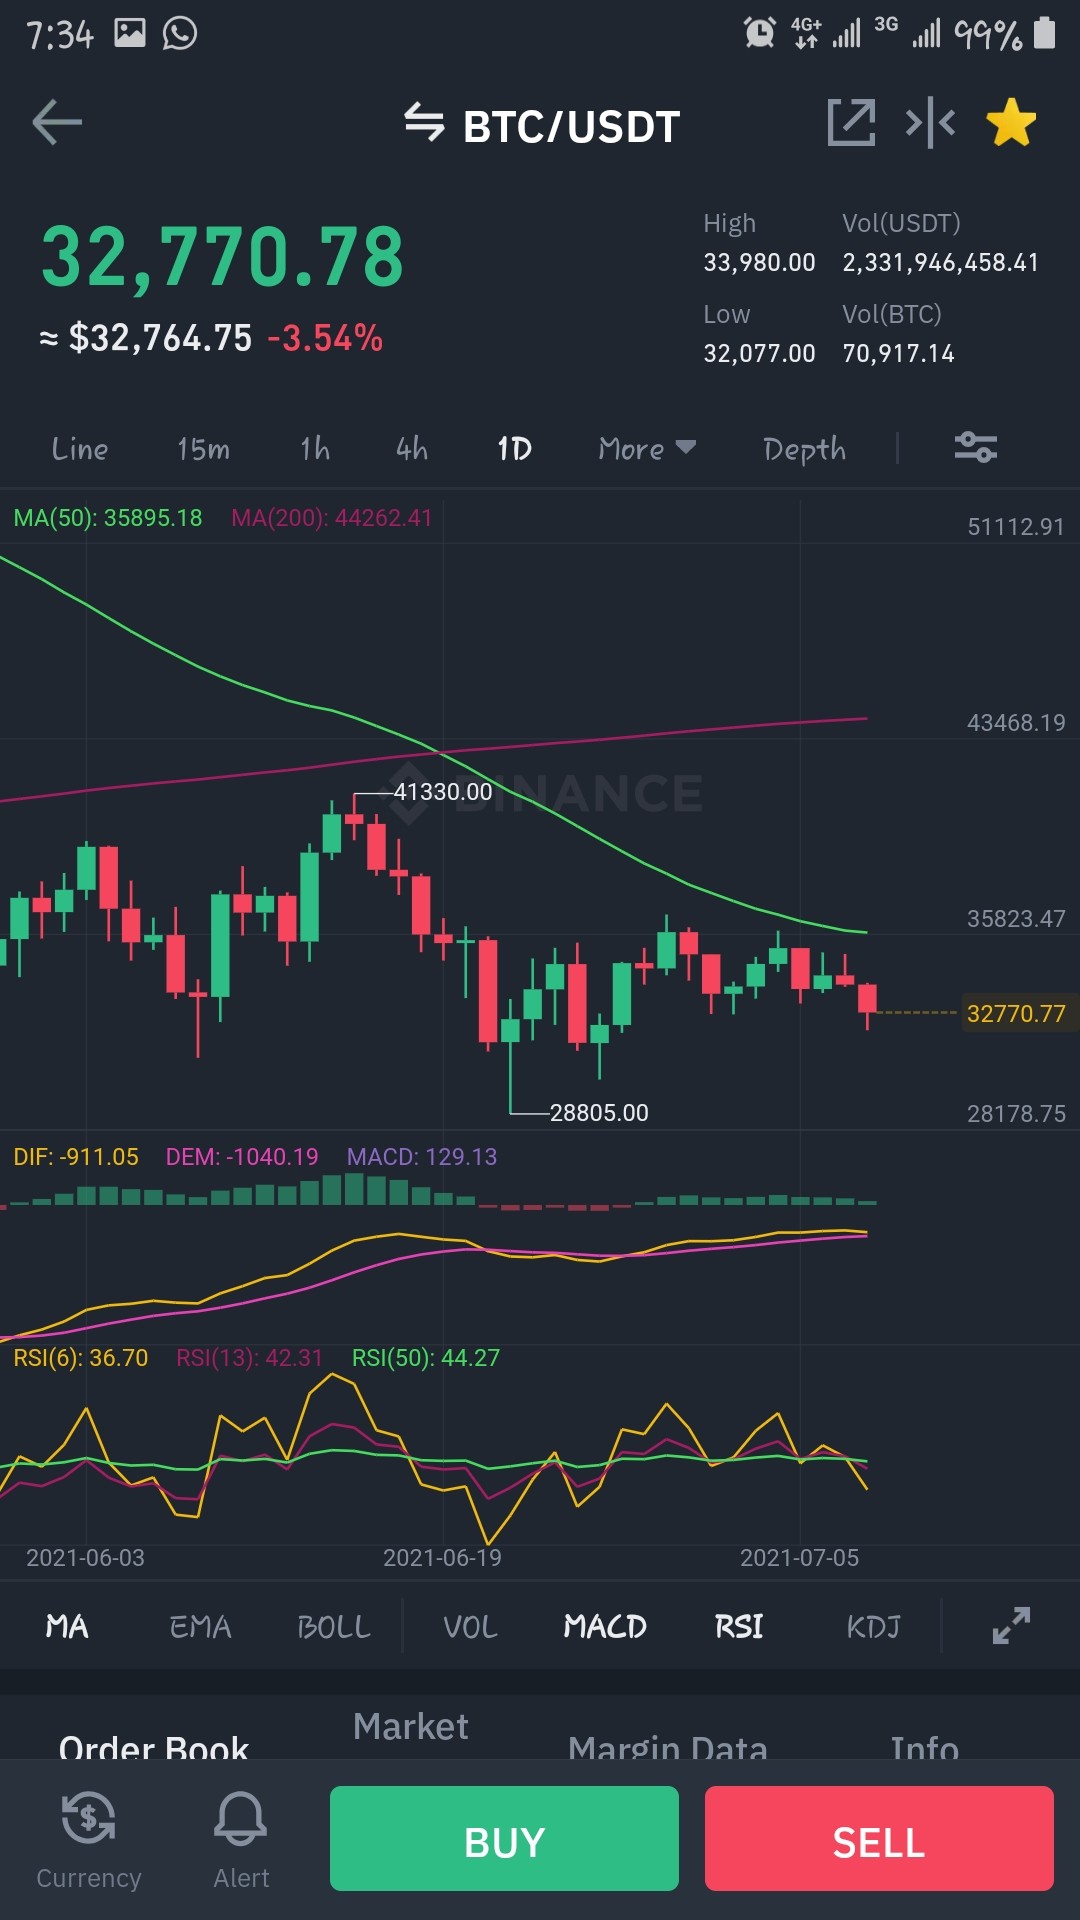Tap the red SELL button
The image size is (1080, 1920).
click(879, 1839)
